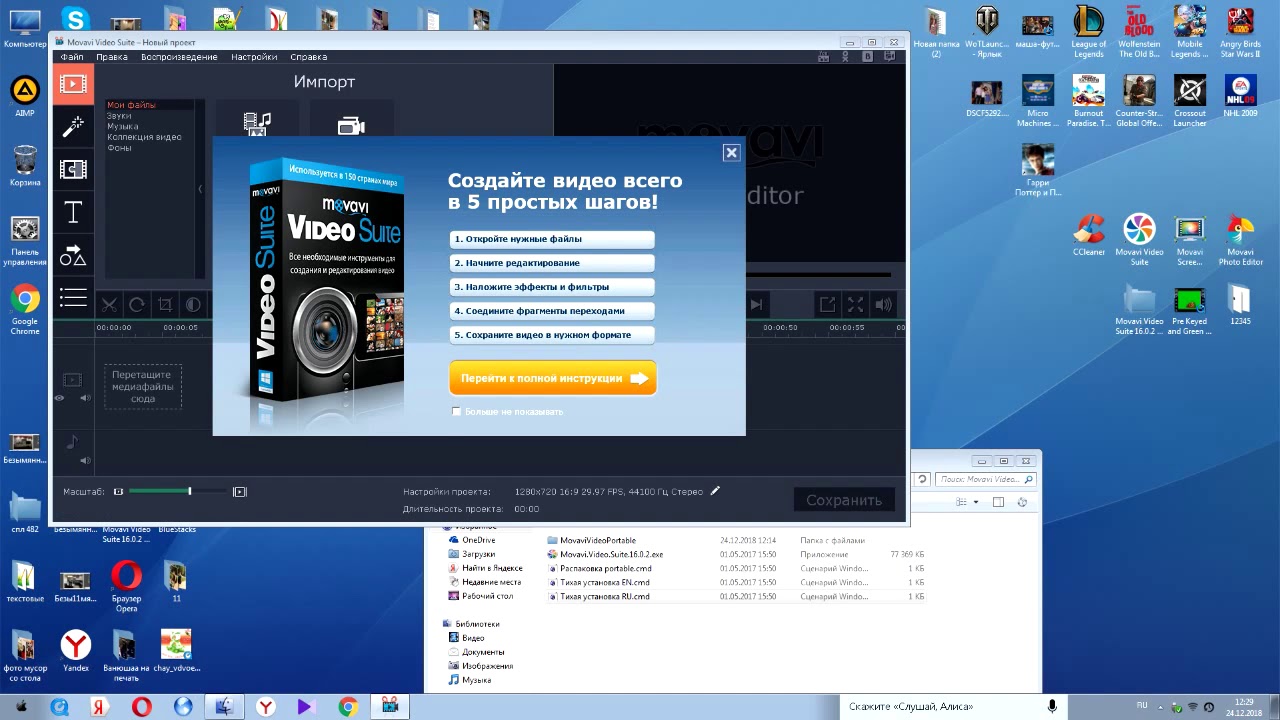Mute the video track speaker
Viewport: 1280px width, 720px height.
coord(85,398)
